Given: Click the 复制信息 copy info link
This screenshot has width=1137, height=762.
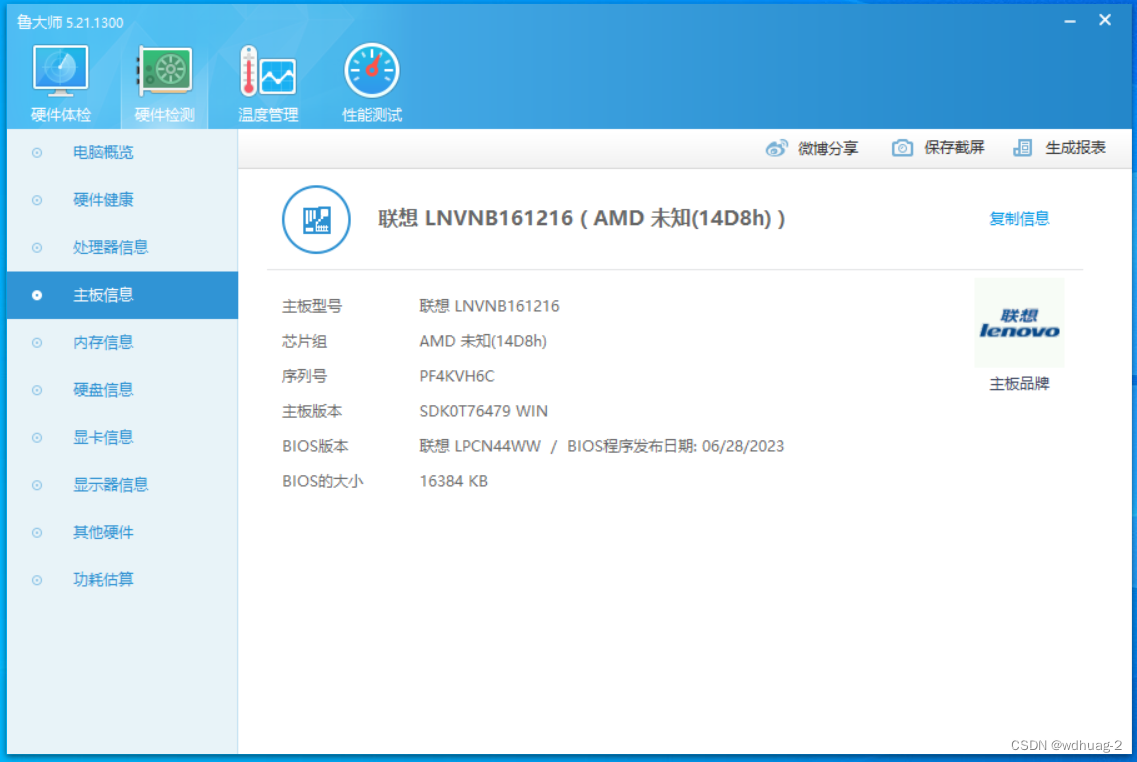Looking at the screenshot, I should 1019,218.
